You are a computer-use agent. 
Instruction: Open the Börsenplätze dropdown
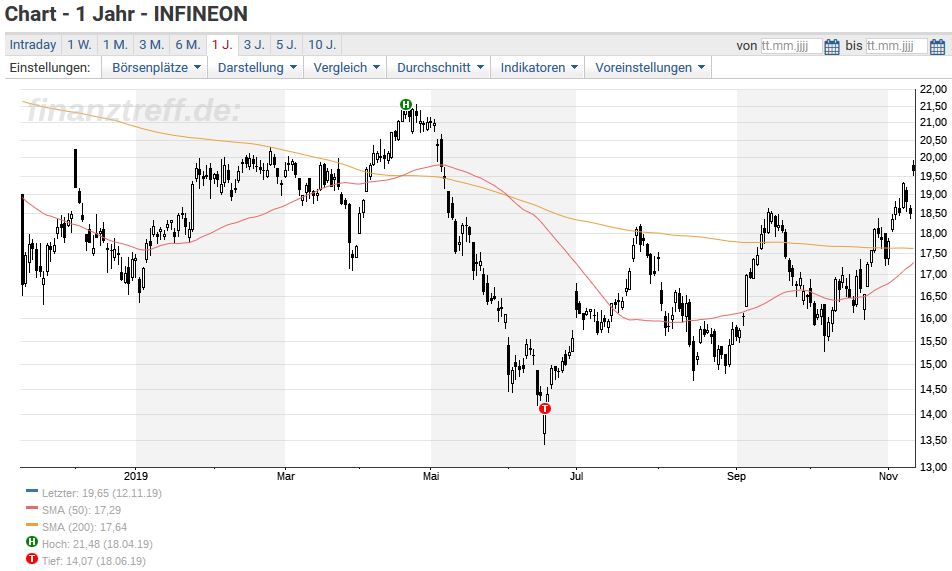click(x=155, y=67)
